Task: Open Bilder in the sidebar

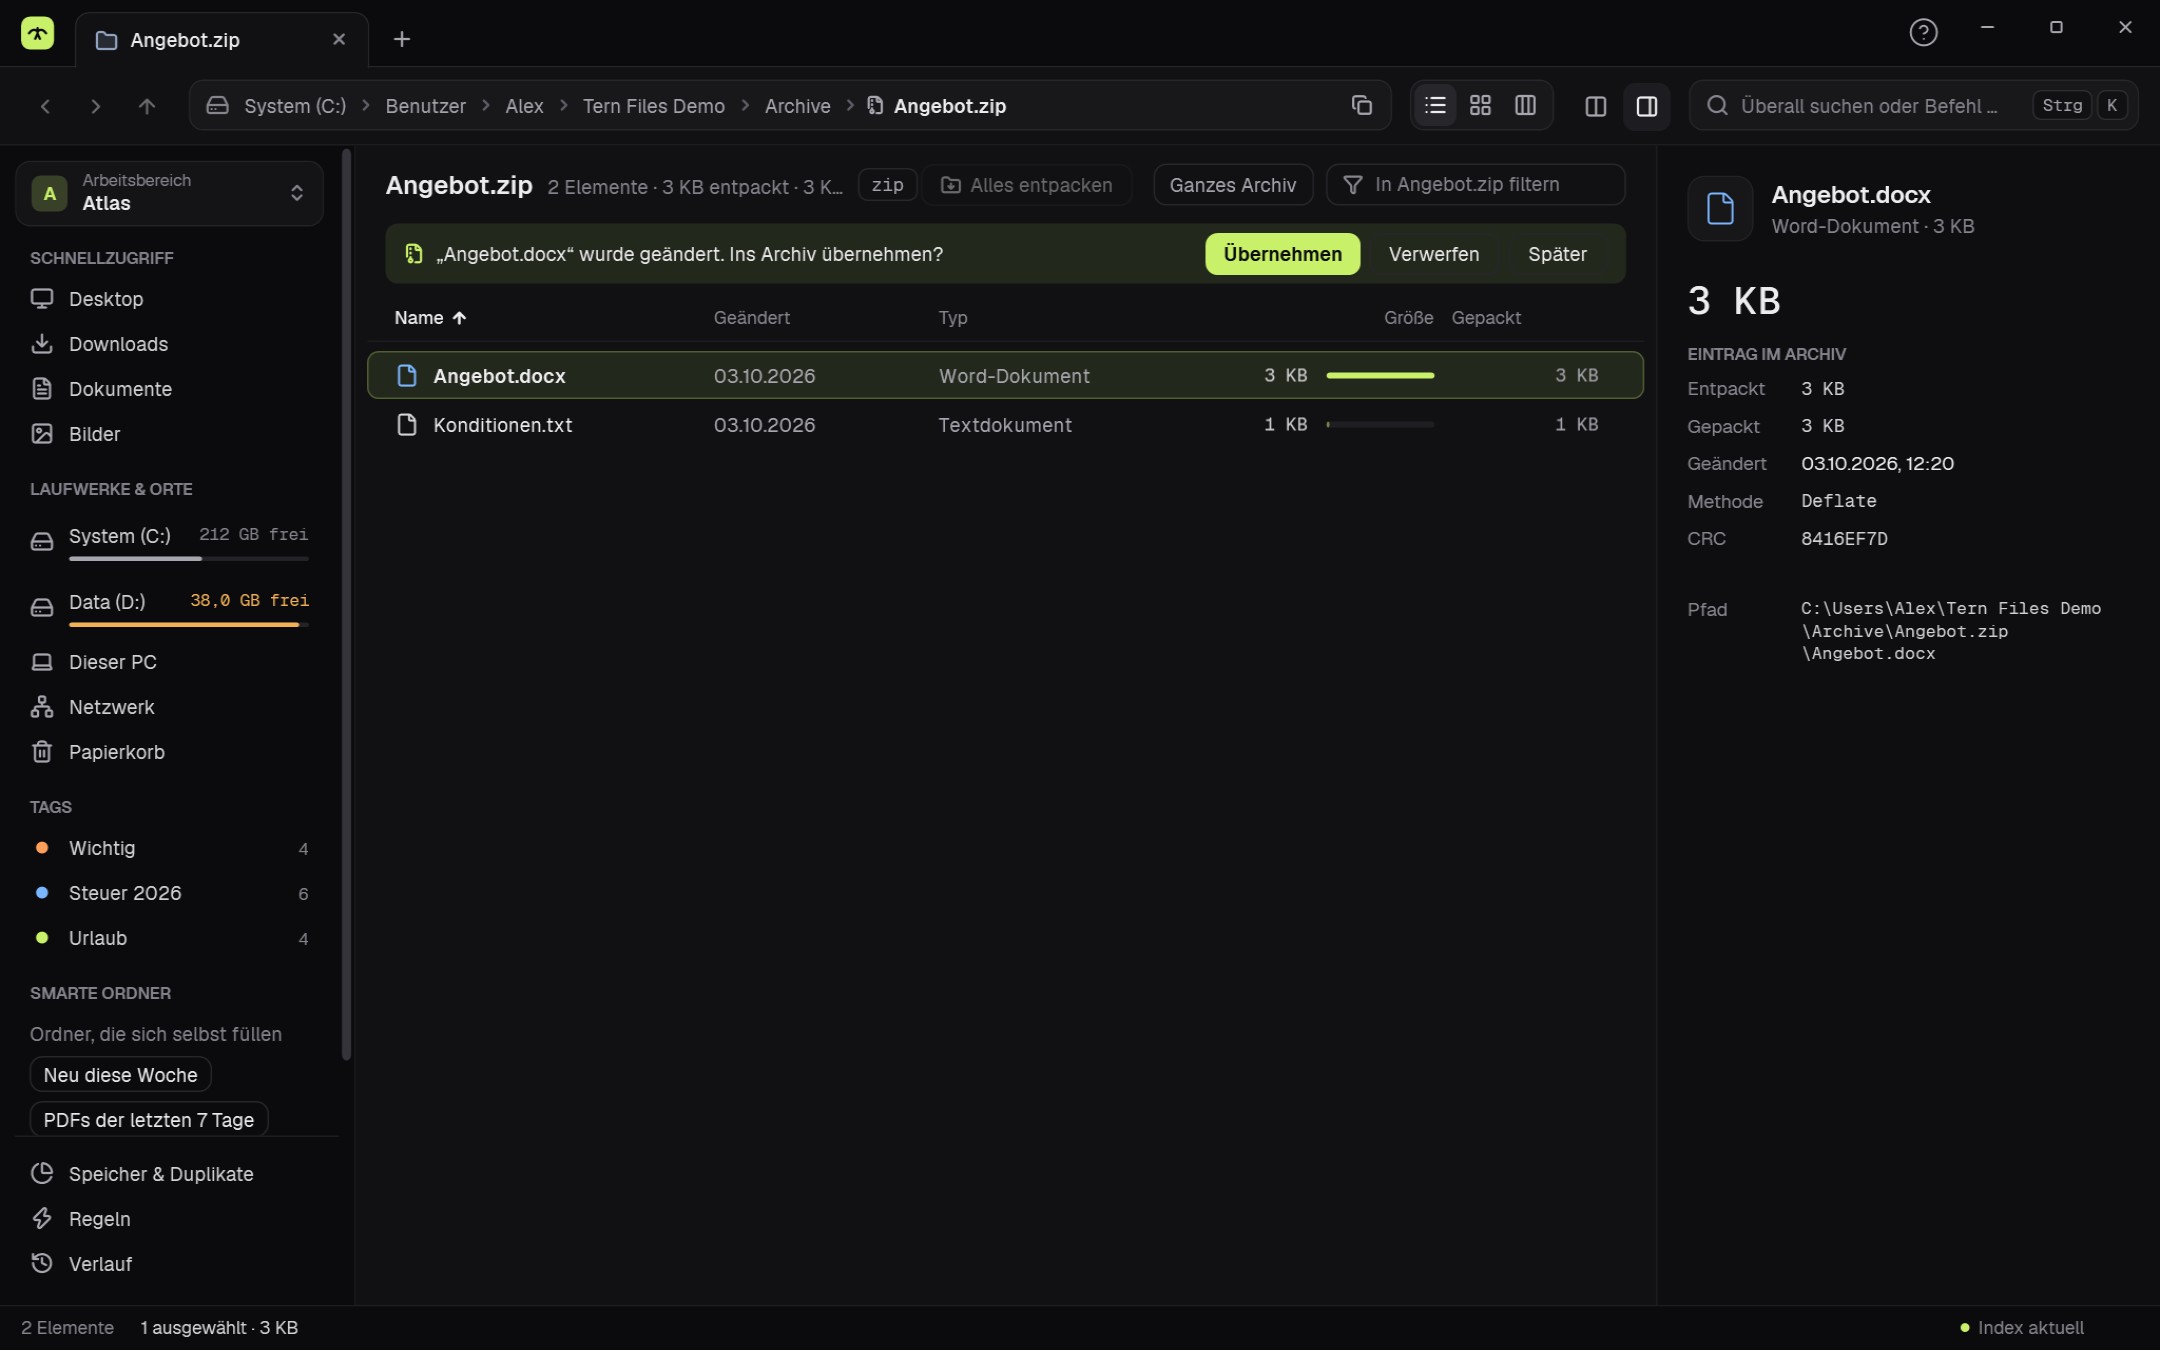Action: (170, 434)
